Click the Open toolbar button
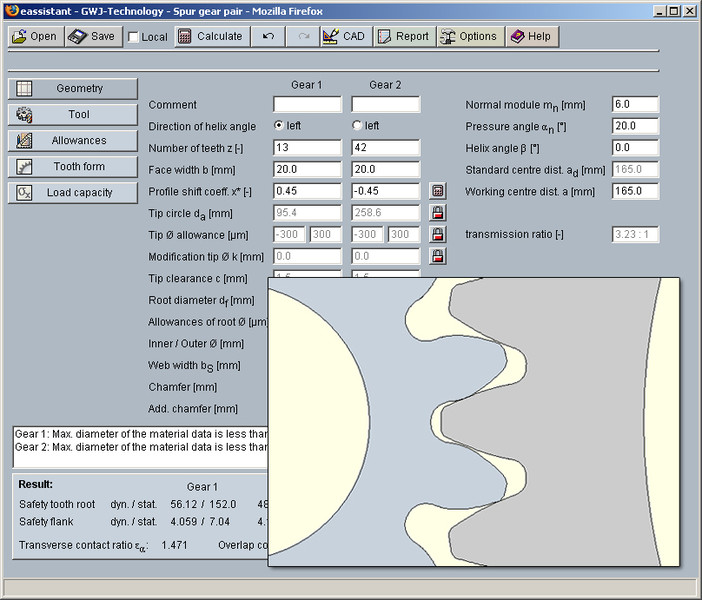 click(x=34, y=36)
